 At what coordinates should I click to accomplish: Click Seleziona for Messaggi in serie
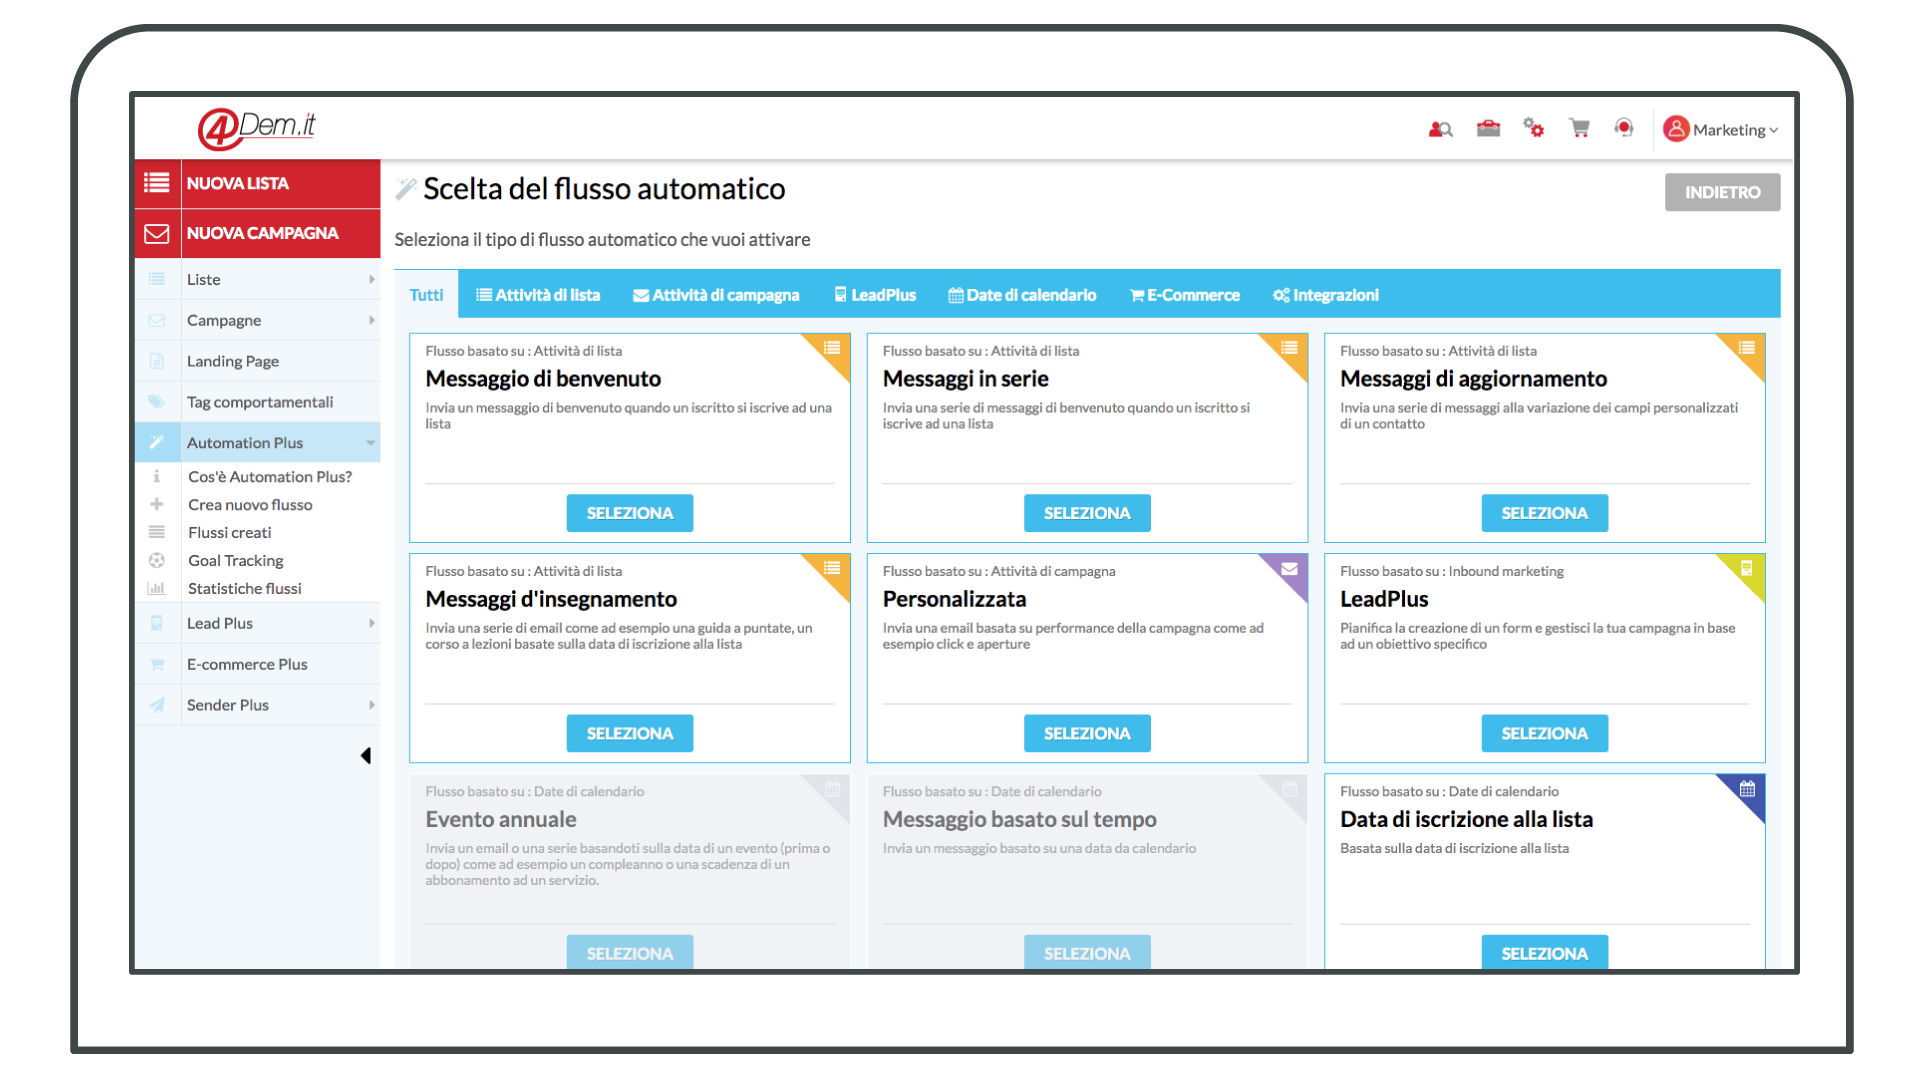pyautogui.click(x=1087, y=513)
